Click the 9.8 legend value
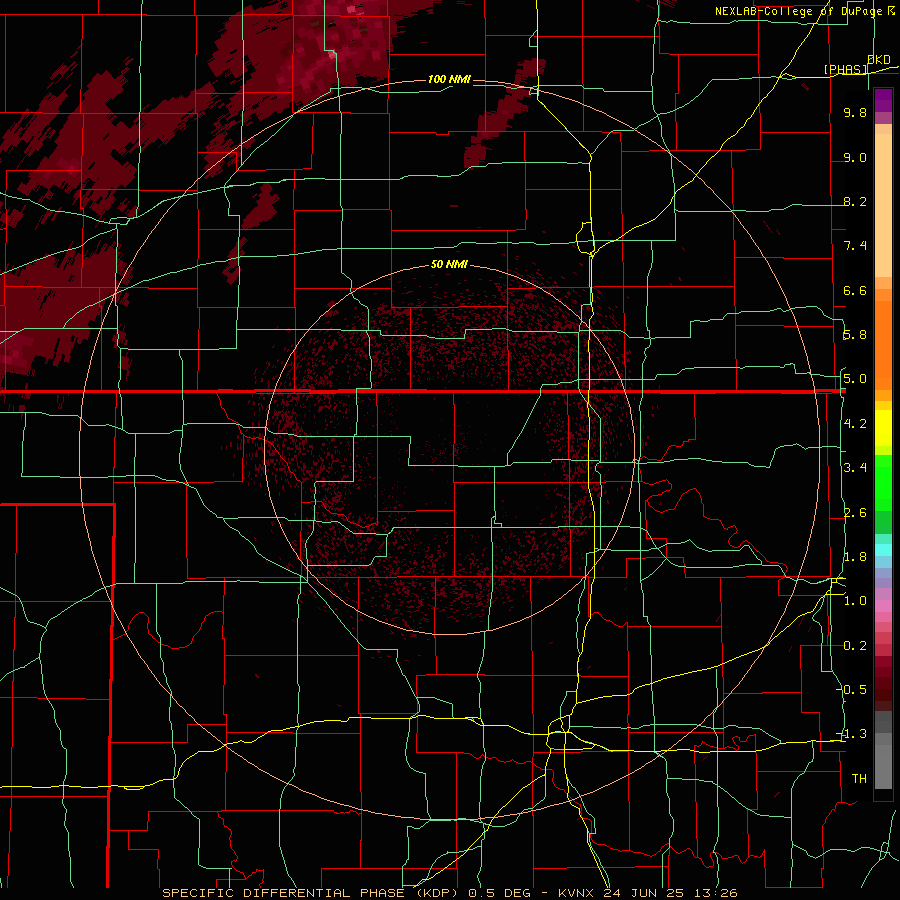The image size is (900, 900). [855, 112]
